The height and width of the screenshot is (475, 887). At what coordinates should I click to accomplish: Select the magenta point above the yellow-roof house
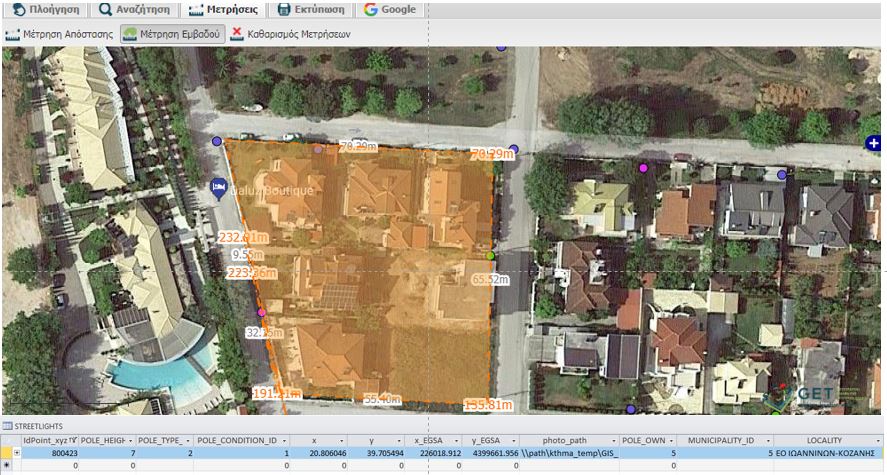click(643, 167)
